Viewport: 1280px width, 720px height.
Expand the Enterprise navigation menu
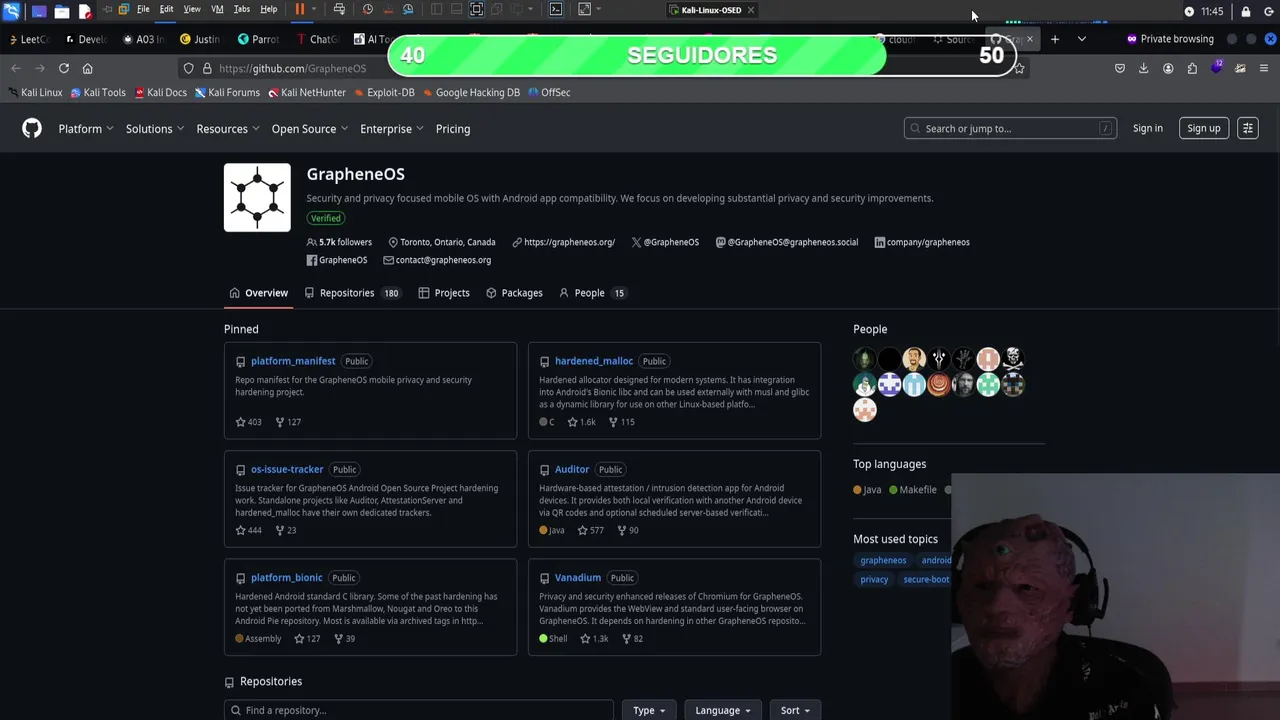[392, 128]
